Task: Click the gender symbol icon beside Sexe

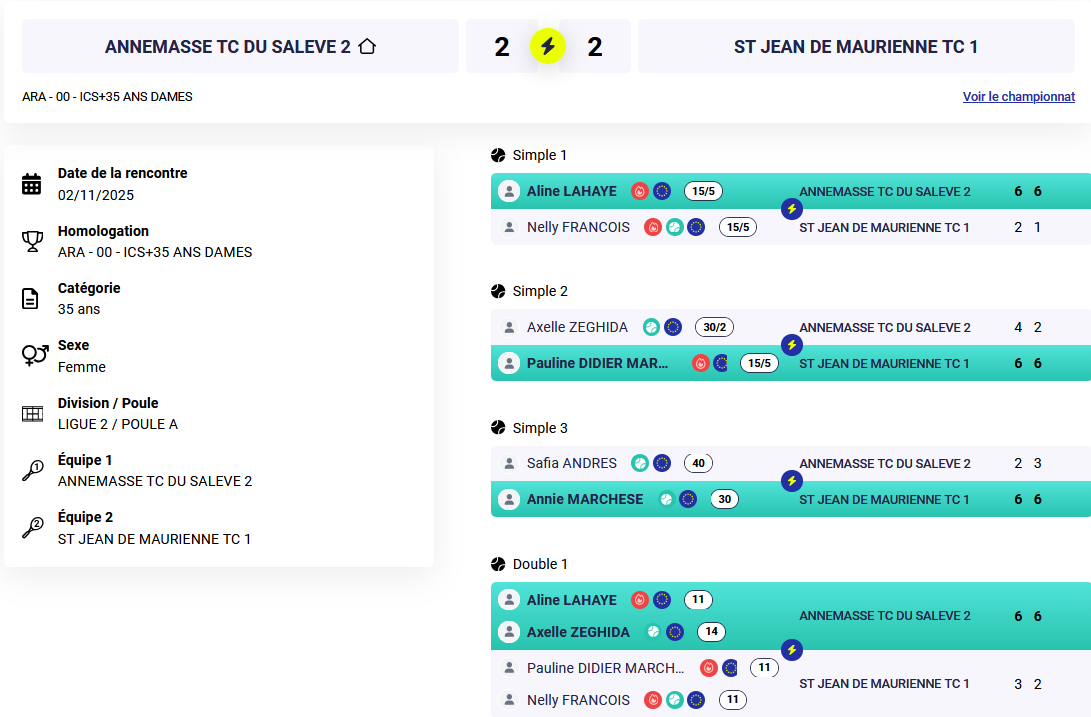Action: tap(34, 355)
